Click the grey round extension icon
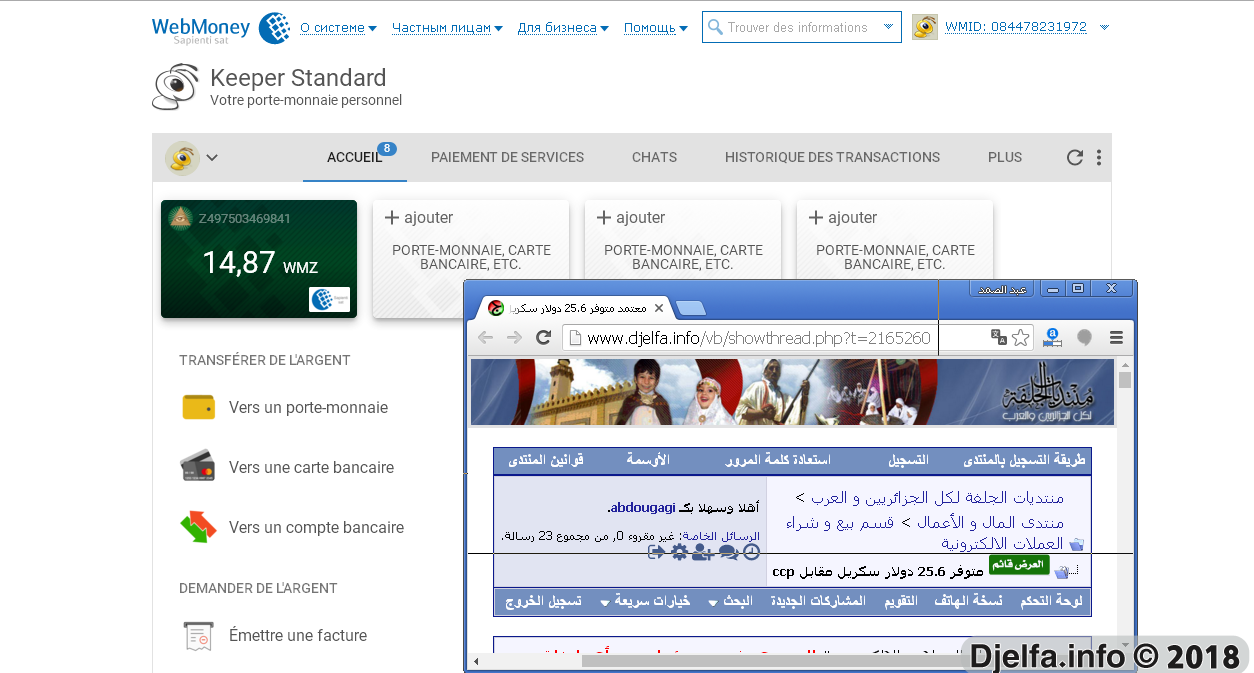Image resolution: width=1254 pixels, height=673 pixels. point(1084,338)
